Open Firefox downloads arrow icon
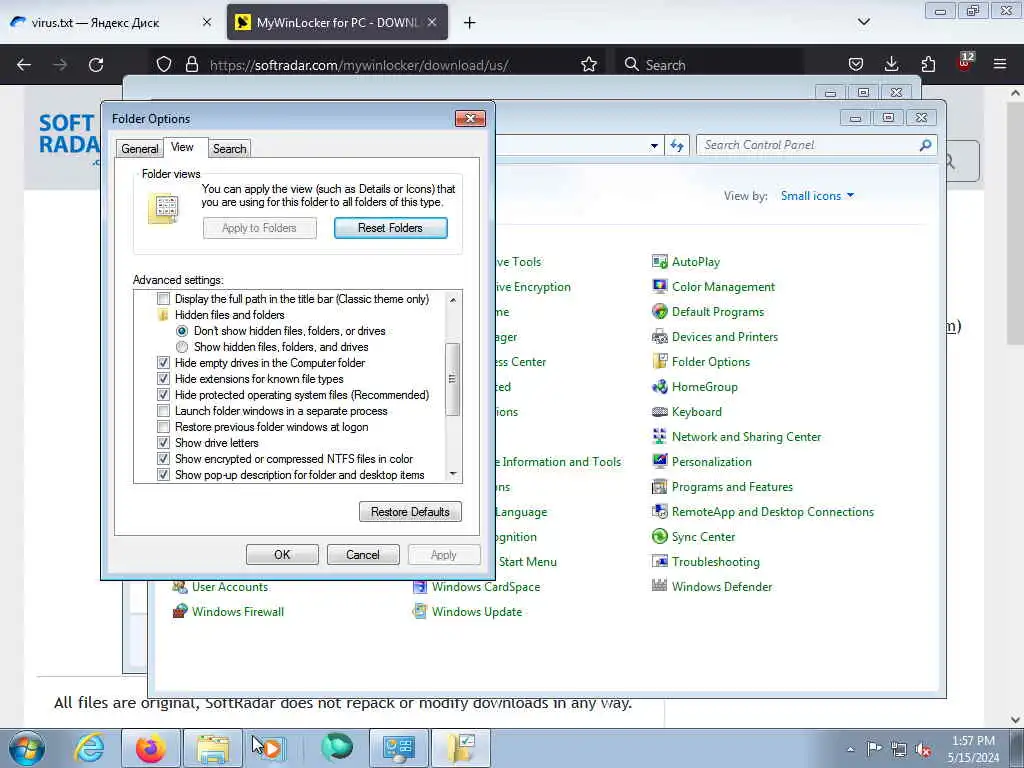The width and height of the screenshot is (1024, 768). (x=891, y=64)
